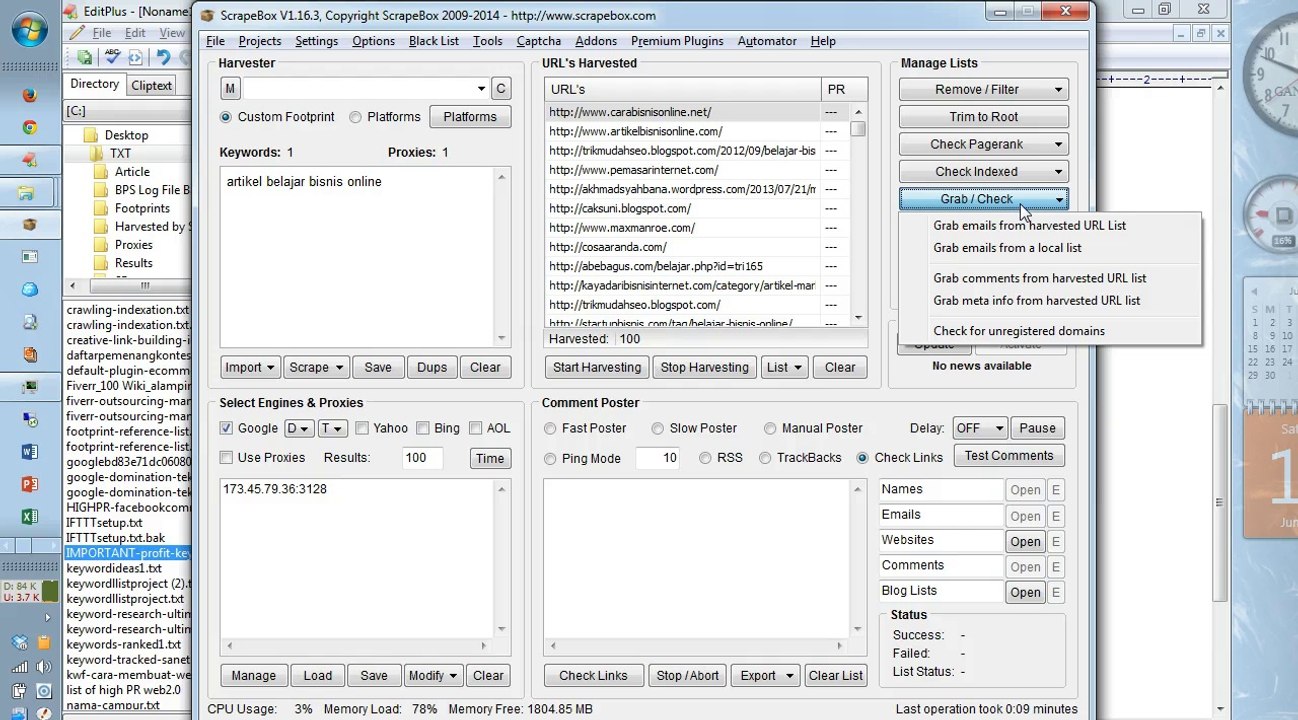Image resolution: width=1298 pixels, height=720 pixels.
Task: Click the M button beside Harvester field
Action: tap(230, 89)
